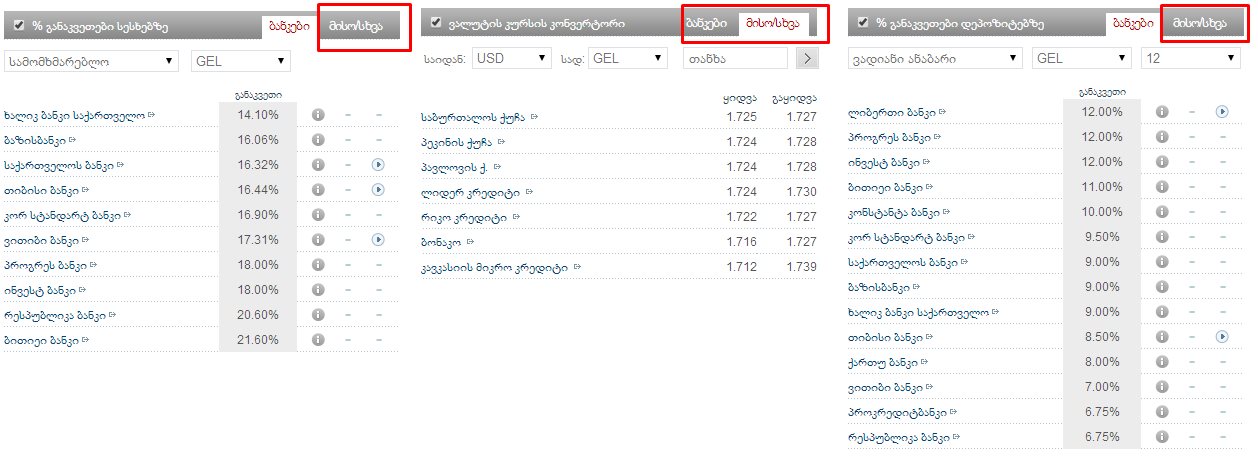1258x457 pixels.
Task: Select მისო/სხვა tab in loans panel
Action: [x=356, y=27]
